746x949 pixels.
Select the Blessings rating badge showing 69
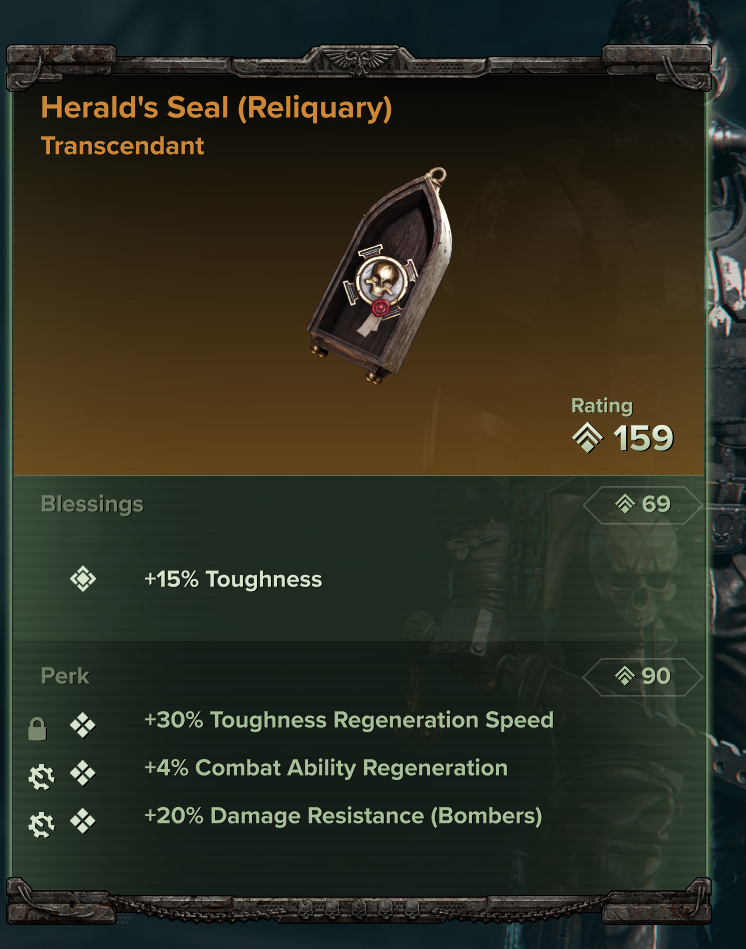644,504
